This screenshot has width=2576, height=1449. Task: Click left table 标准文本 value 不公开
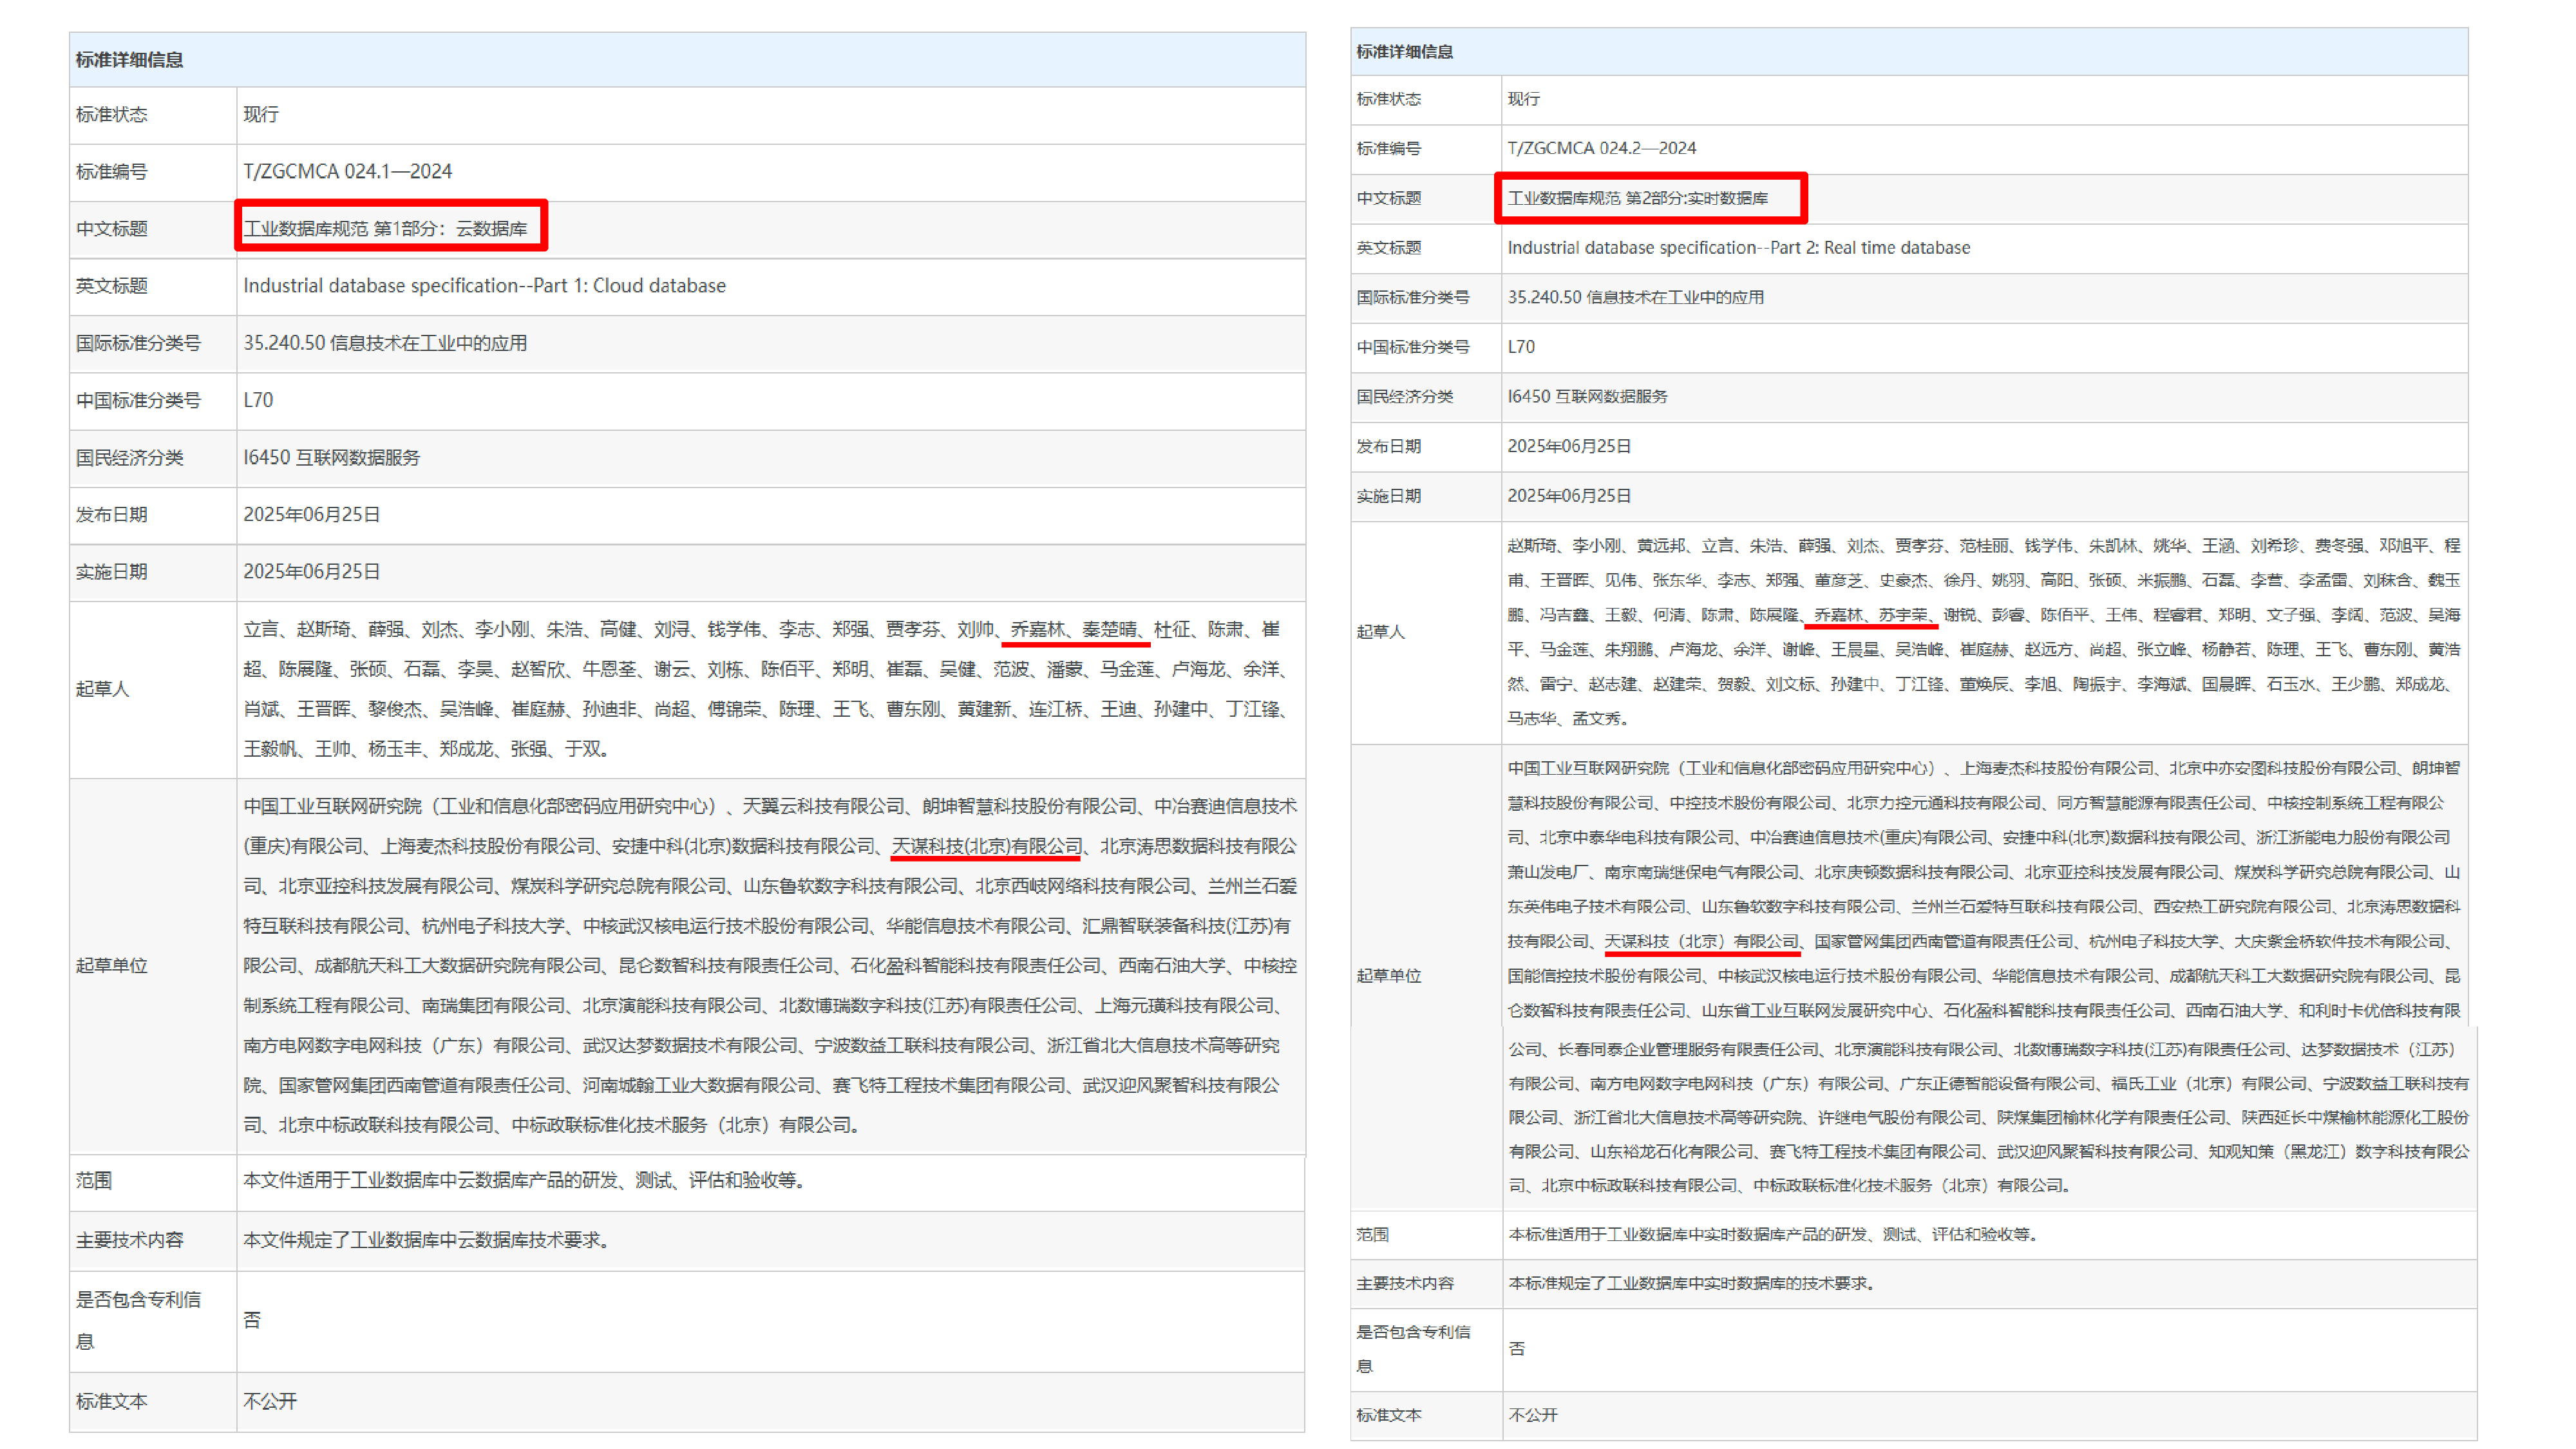pyautogui.click(x=270, y=1401)
